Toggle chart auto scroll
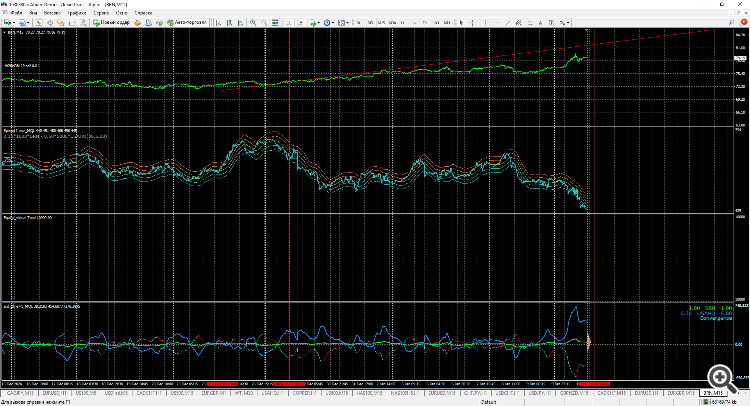The height and width of the screenshot is (406, 750). [x=290, y=20]
